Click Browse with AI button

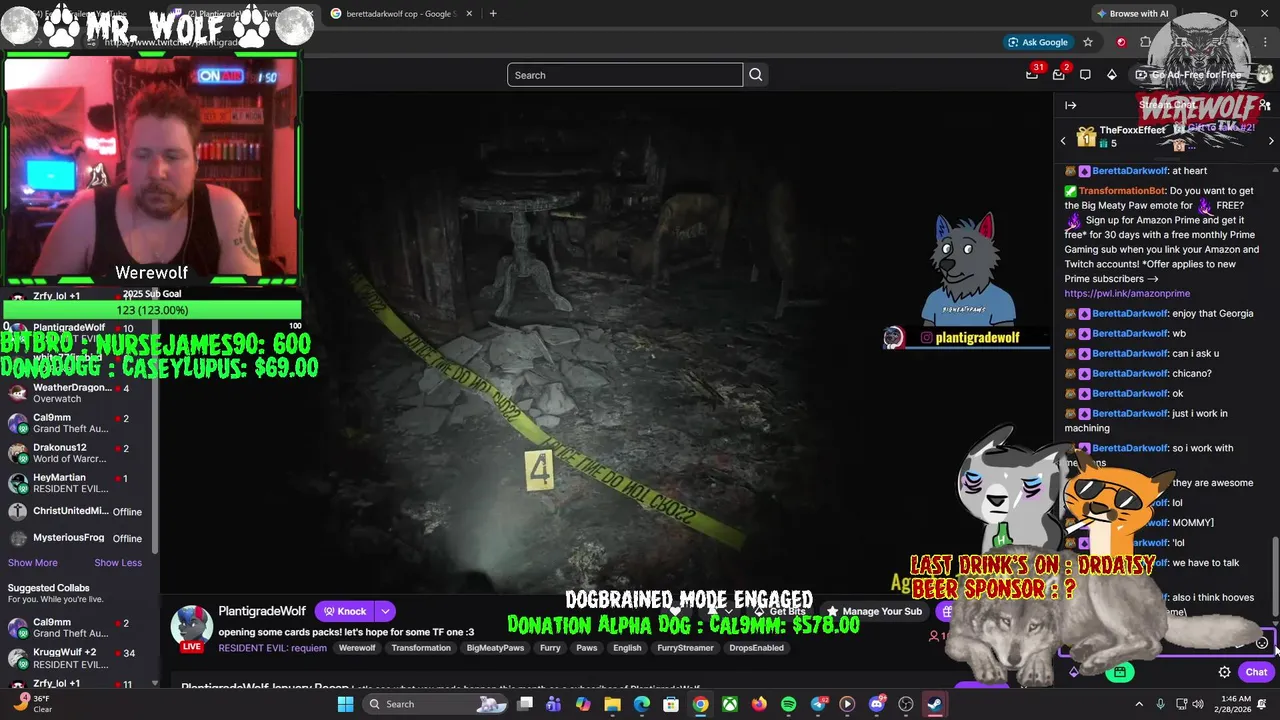[1132, 13]
